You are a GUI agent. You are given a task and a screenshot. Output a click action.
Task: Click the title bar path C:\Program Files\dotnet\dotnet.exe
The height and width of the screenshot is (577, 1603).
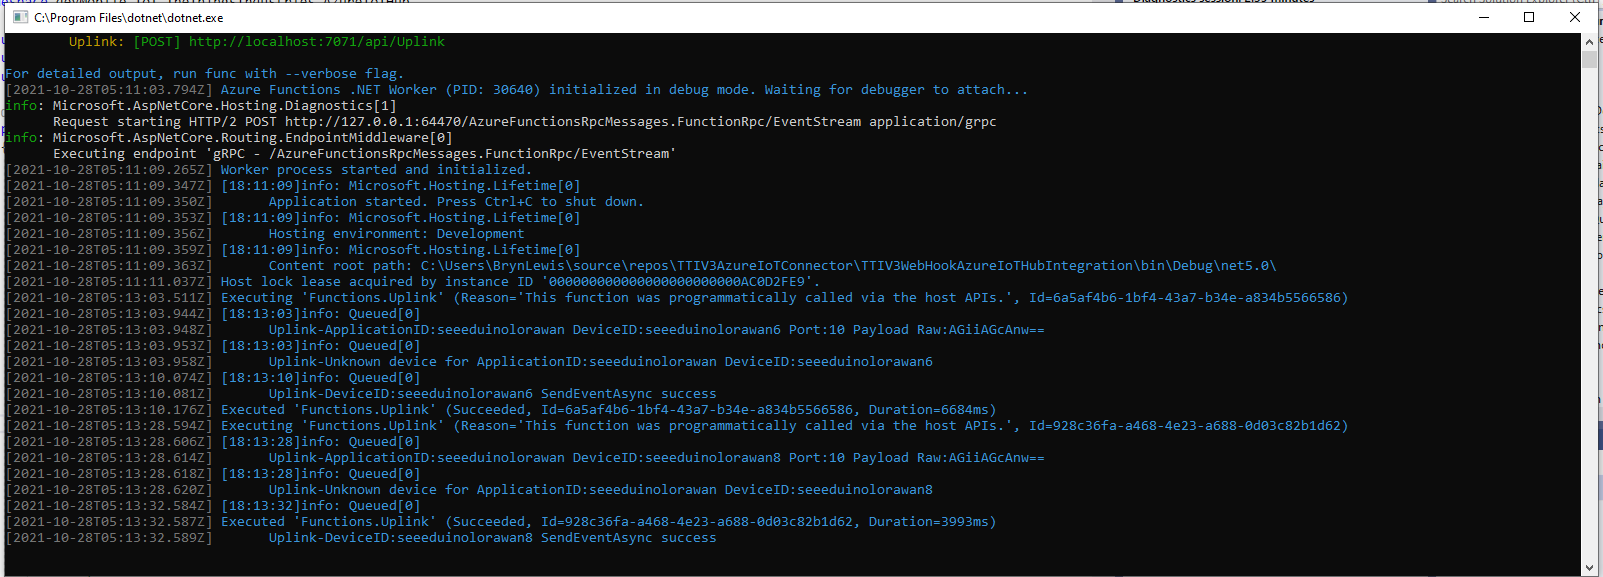coord(129,18)
